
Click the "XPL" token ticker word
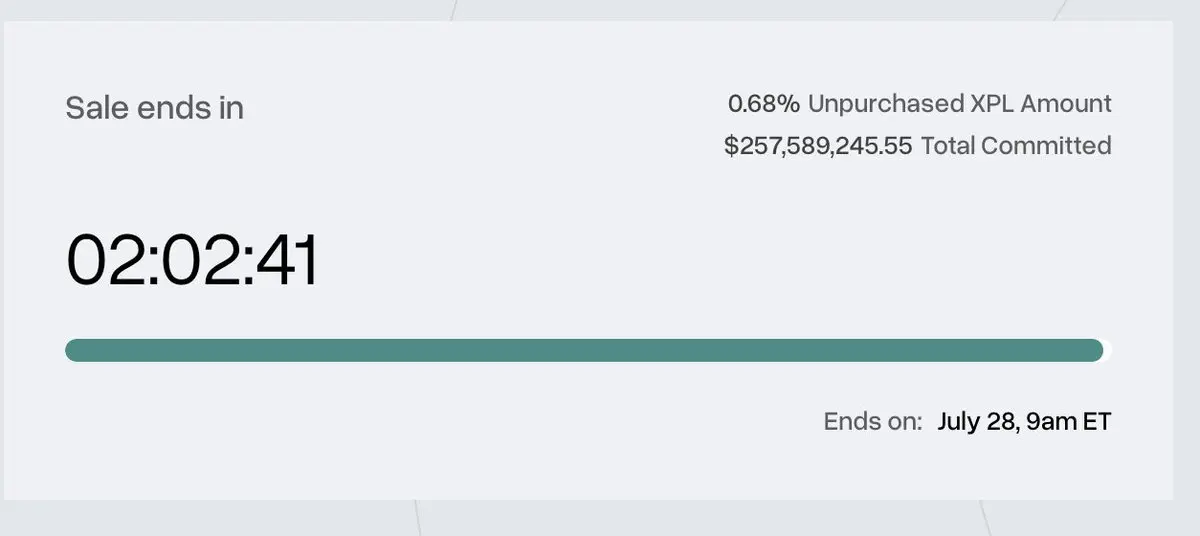[x=991, y=103]
